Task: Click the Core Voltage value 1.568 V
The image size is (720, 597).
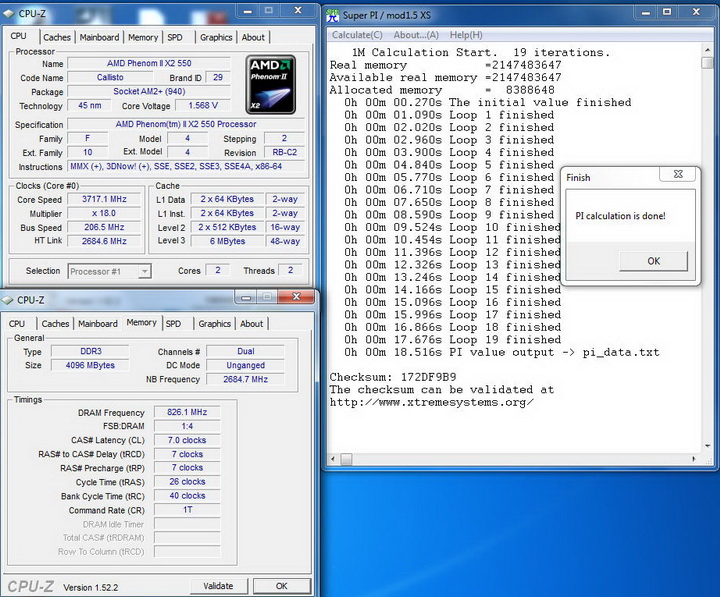Action: click(x=203, y=106)
